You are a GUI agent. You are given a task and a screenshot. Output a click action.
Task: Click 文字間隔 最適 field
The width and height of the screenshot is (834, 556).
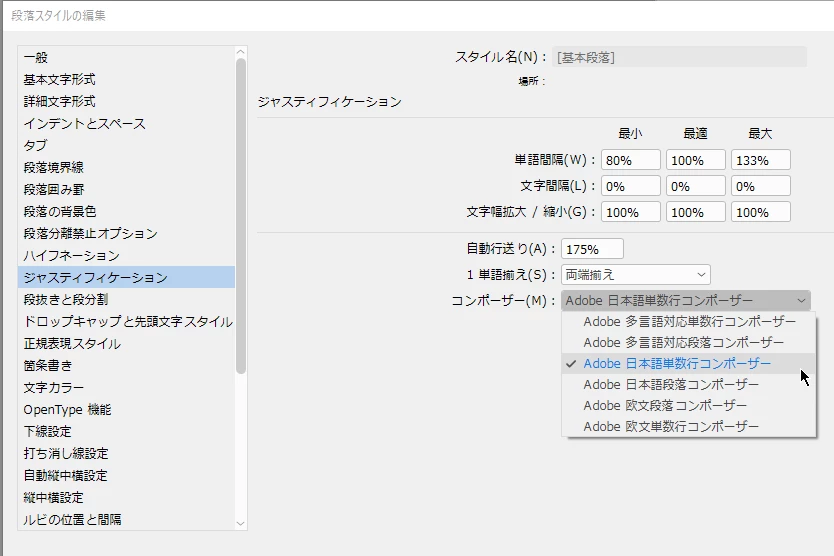click(x=696, y=186)
